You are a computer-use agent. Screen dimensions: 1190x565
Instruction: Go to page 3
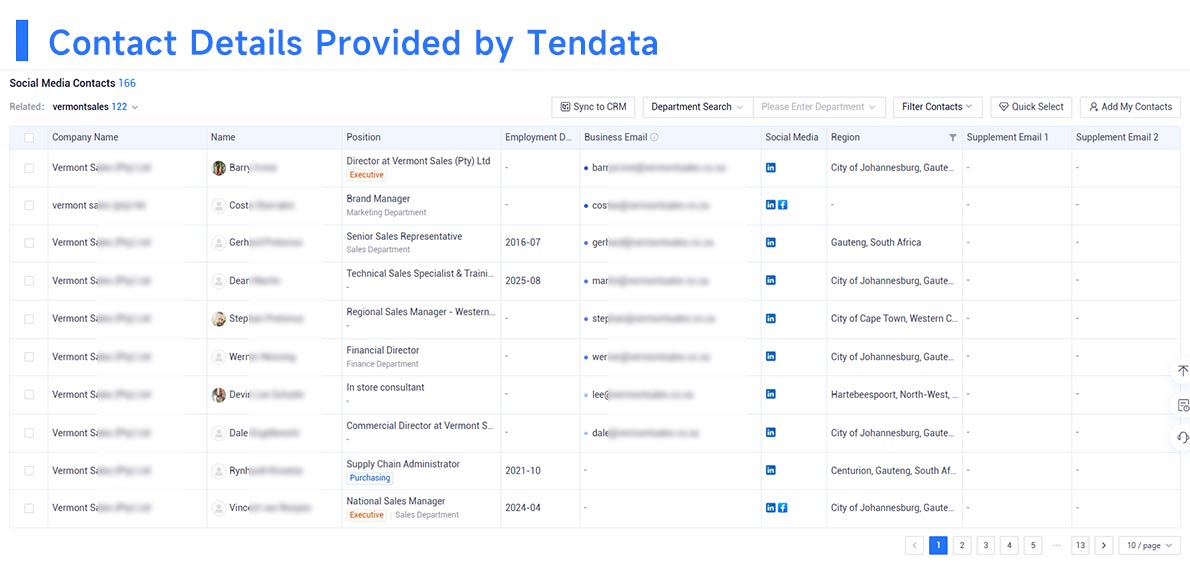985,545
